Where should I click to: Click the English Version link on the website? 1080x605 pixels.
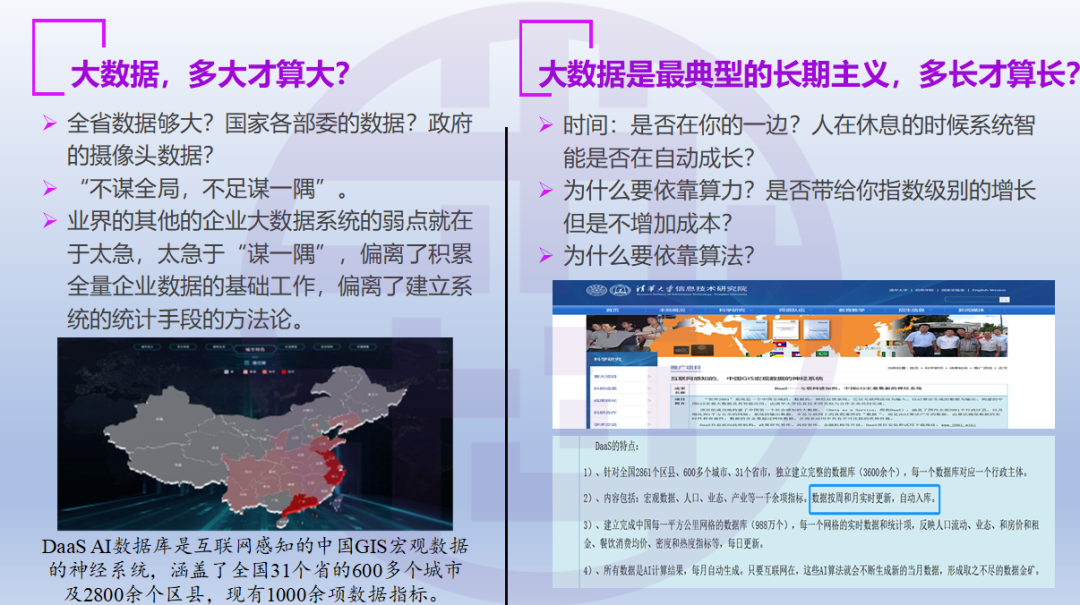pyautogui.click(x=988, y=290)
